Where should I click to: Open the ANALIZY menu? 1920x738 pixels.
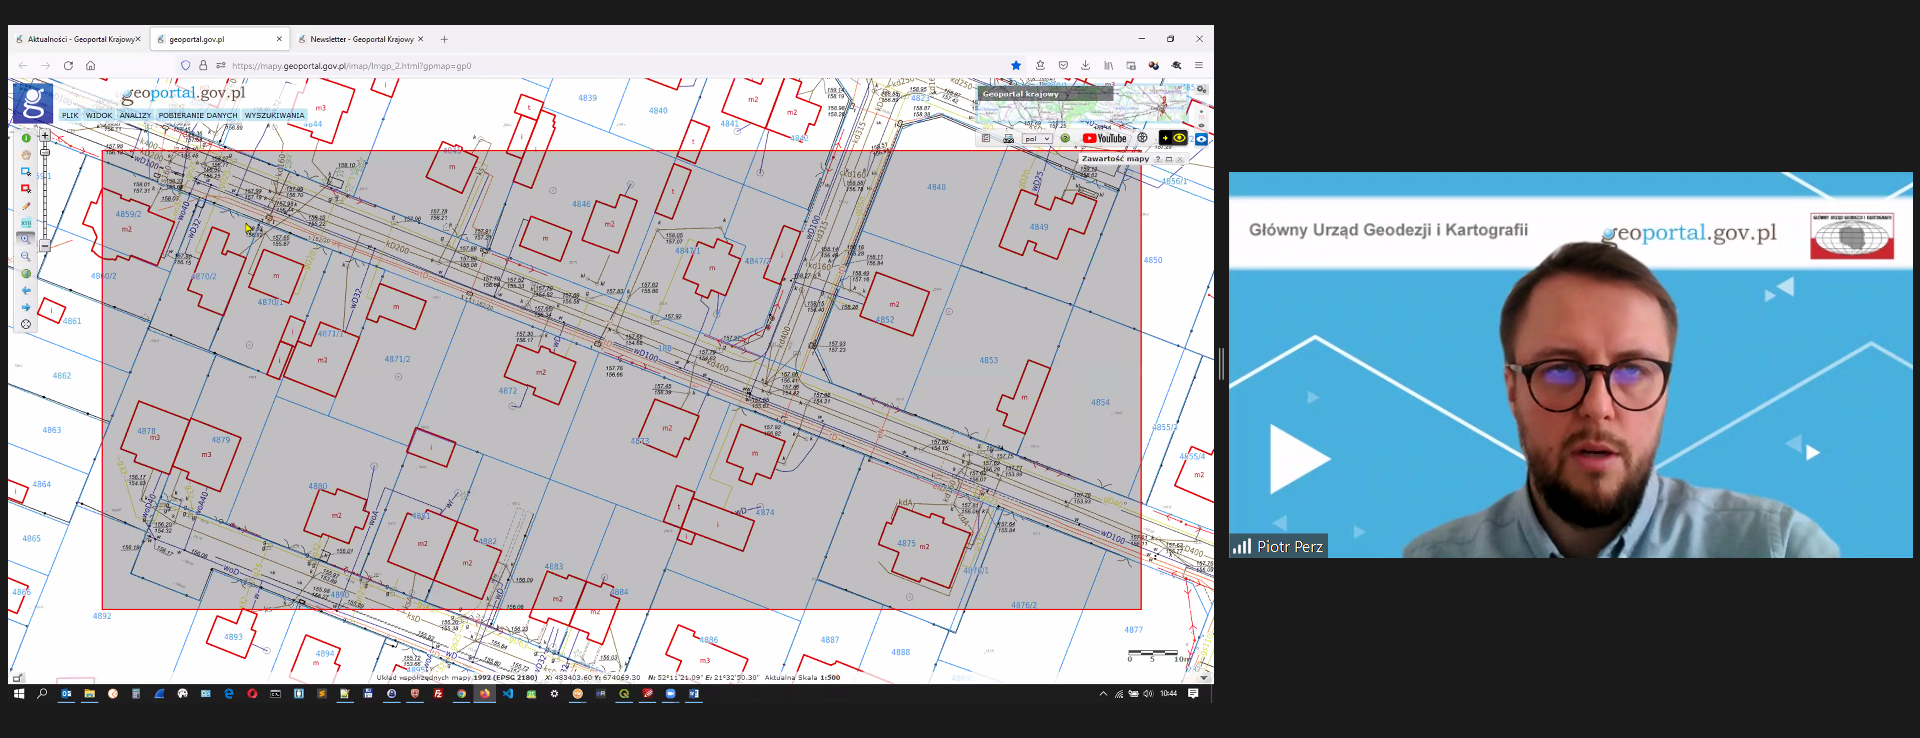click(135, 115)
